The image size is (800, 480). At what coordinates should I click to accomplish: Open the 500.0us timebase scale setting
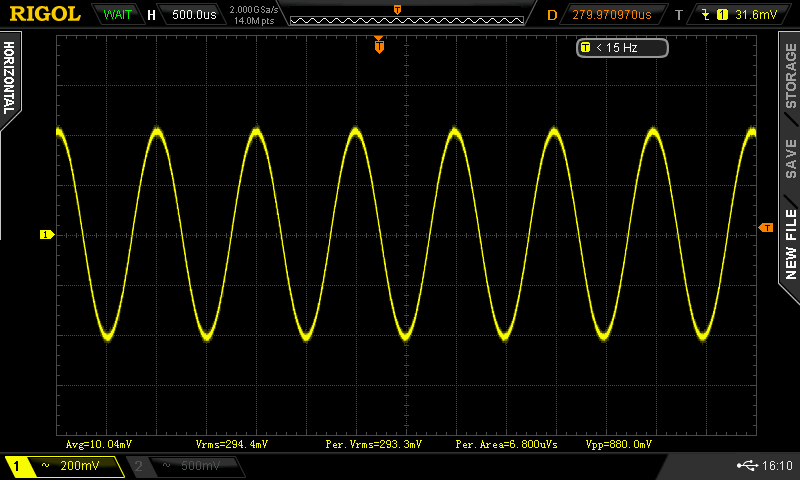[x=195, y=15]
